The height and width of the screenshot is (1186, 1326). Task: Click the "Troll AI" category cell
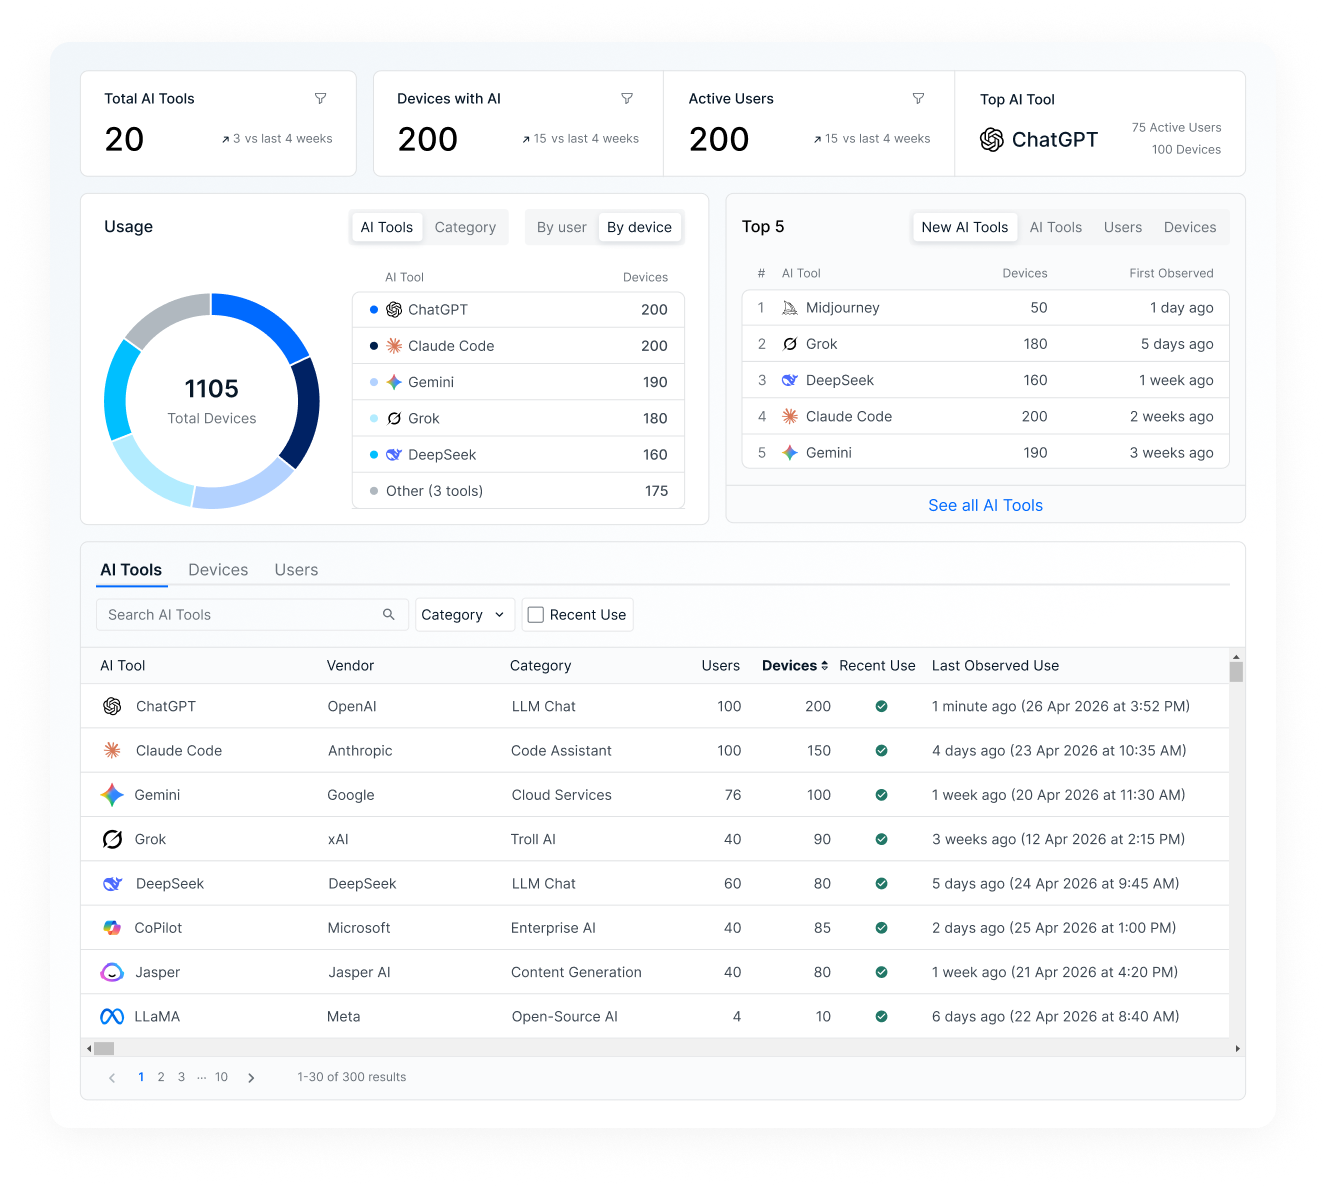(533, 839)
